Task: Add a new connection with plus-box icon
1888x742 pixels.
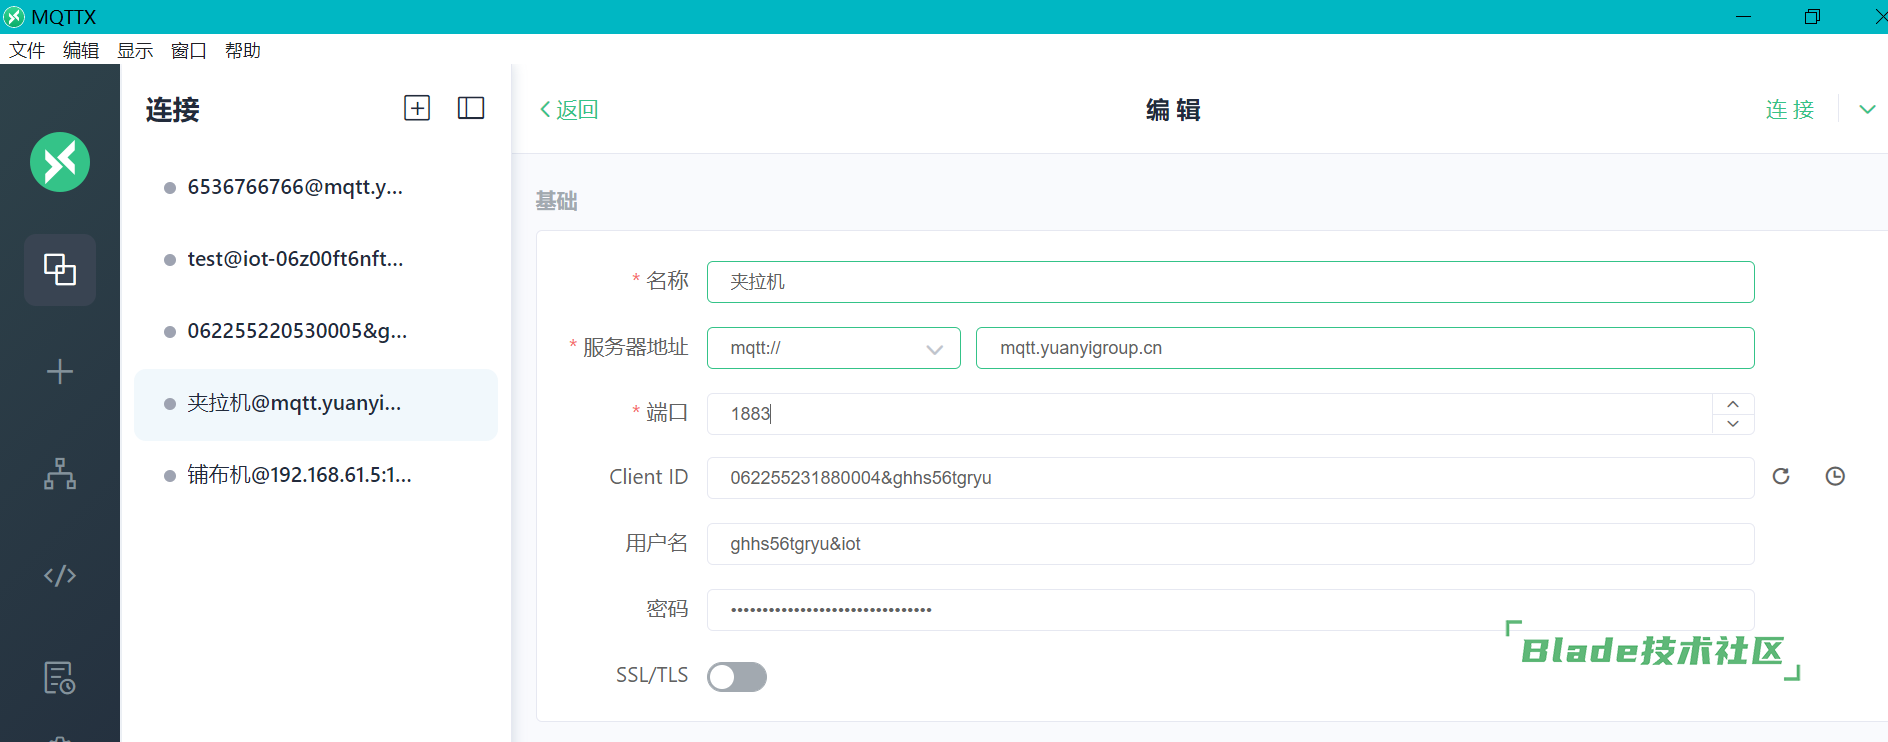Action: [417, 108]
